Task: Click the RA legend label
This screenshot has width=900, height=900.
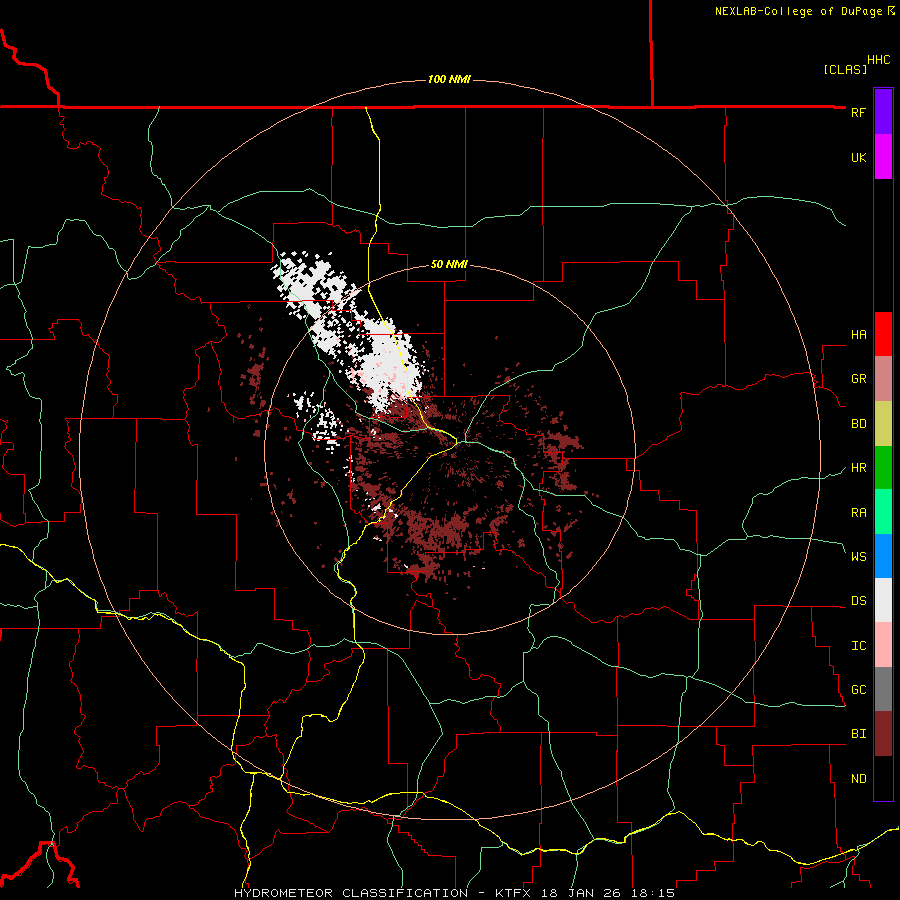Action: [x=858, y=513]
